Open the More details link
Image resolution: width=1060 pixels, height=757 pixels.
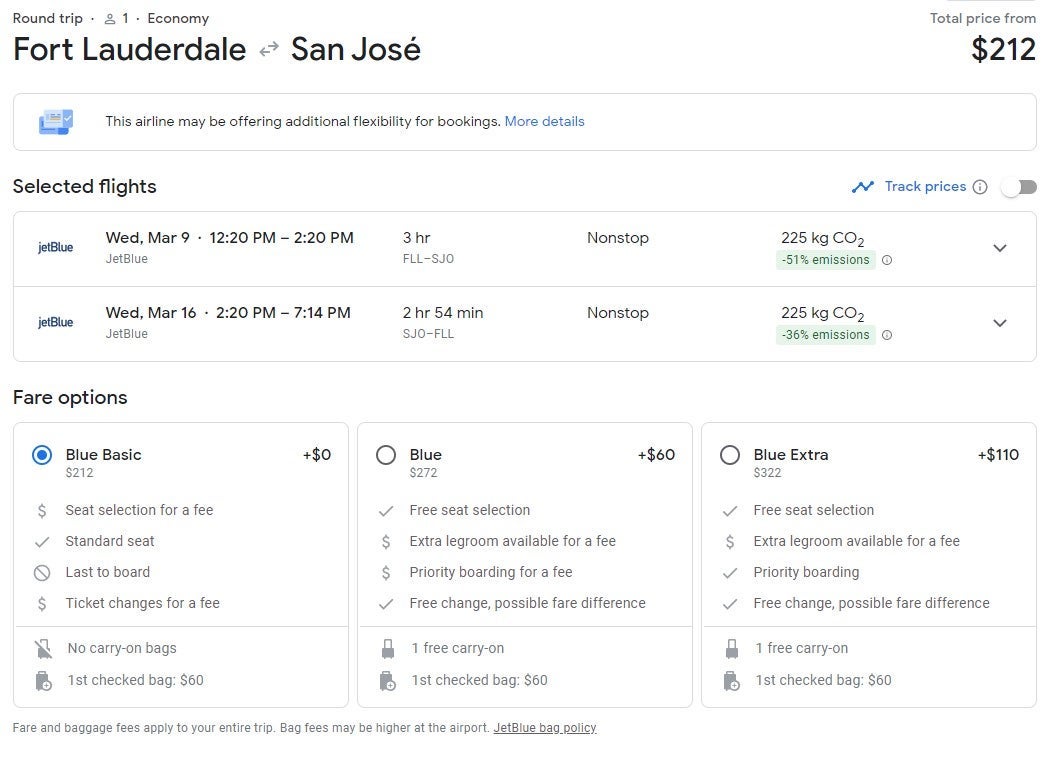click(x=544, y=122)
